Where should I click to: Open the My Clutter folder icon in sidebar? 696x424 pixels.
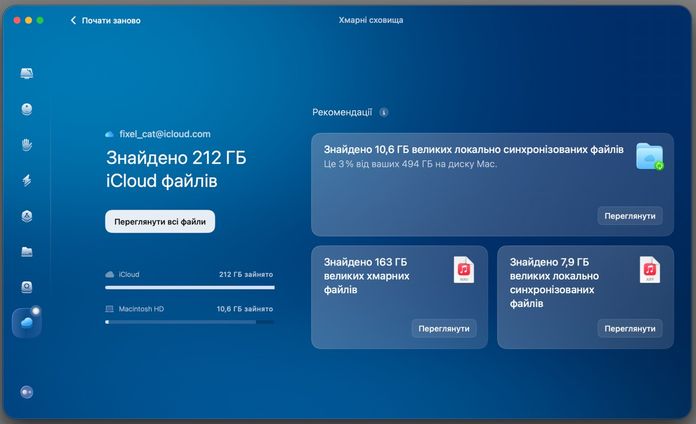click(27, 252)
